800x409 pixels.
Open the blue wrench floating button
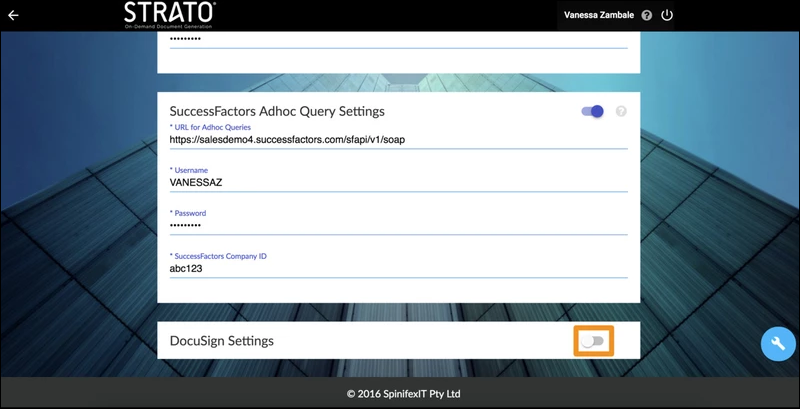point(778,343)
